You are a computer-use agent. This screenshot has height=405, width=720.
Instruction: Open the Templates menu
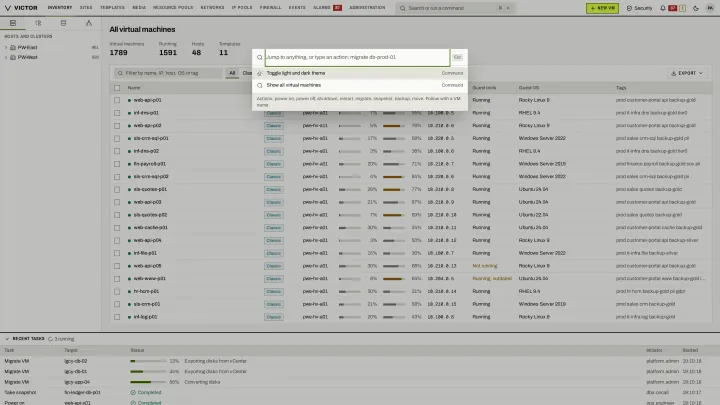pos(112,8)
